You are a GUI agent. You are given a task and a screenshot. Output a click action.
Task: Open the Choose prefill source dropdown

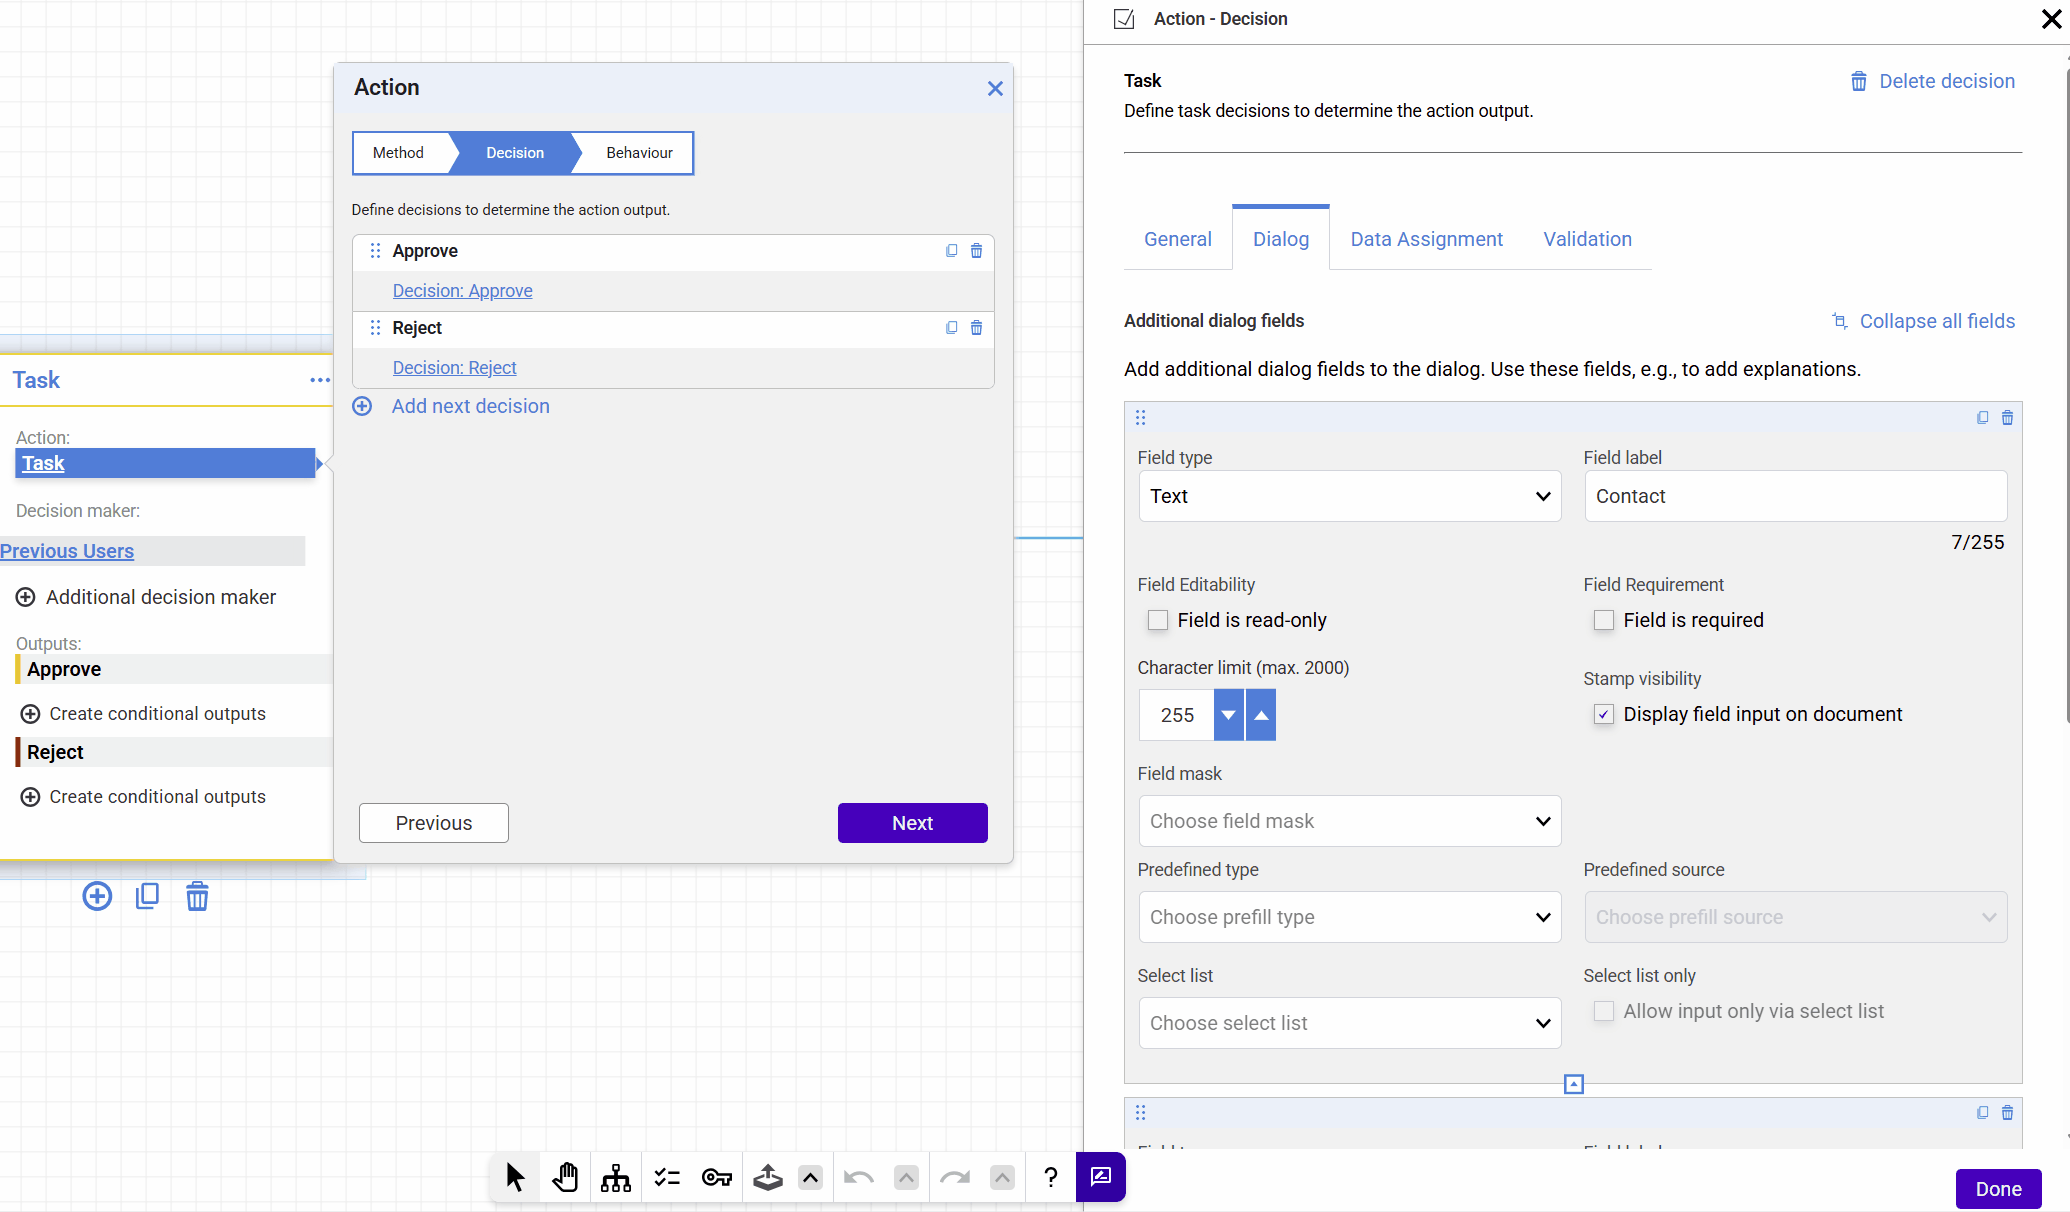[x=1796, y=917]
